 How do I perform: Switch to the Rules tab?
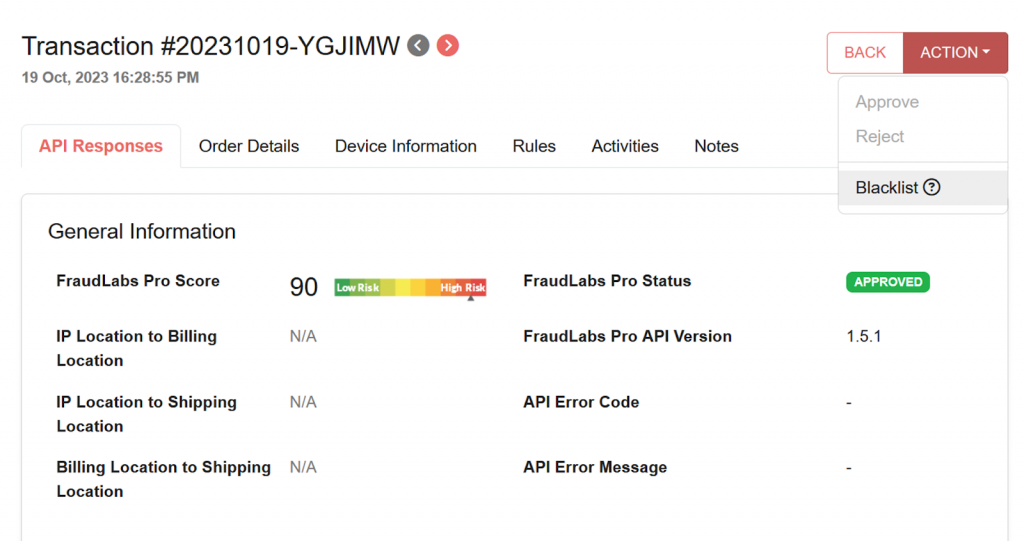534,146
